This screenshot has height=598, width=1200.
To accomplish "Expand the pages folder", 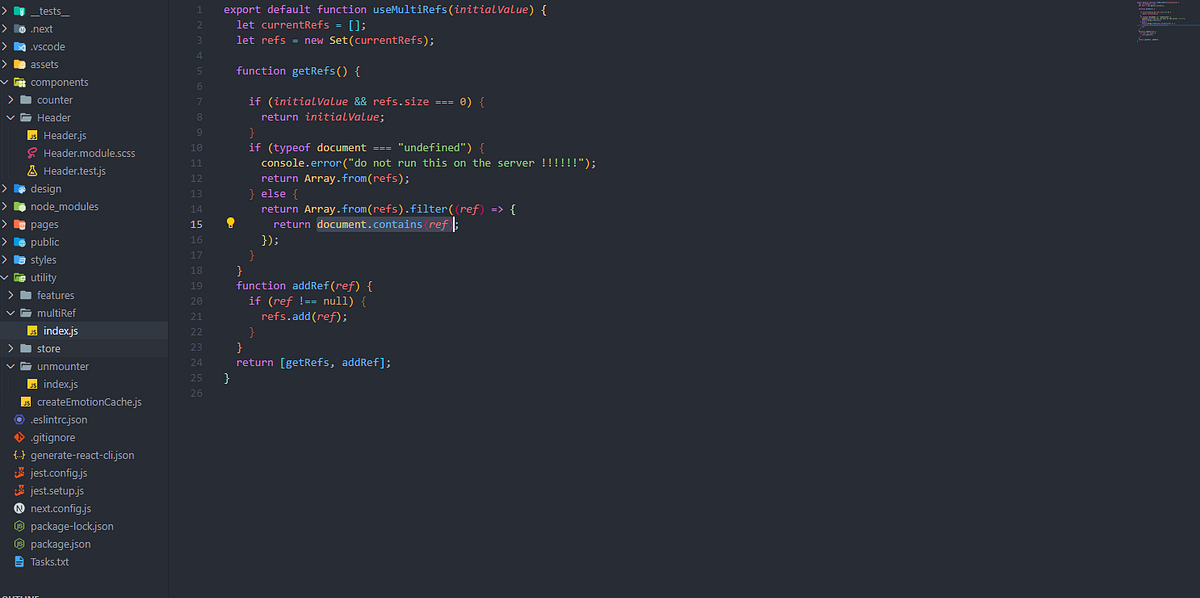I will tap(10, 224).
